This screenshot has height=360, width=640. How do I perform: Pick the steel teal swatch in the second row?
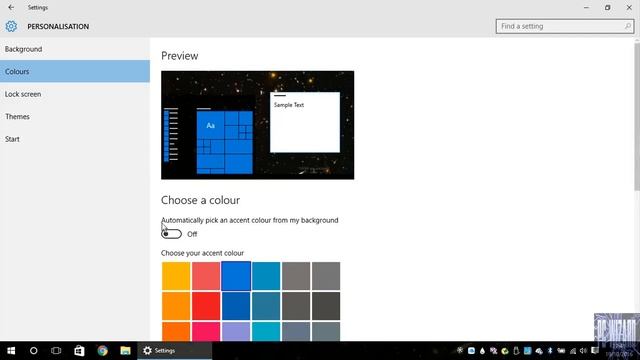(266, 306)
